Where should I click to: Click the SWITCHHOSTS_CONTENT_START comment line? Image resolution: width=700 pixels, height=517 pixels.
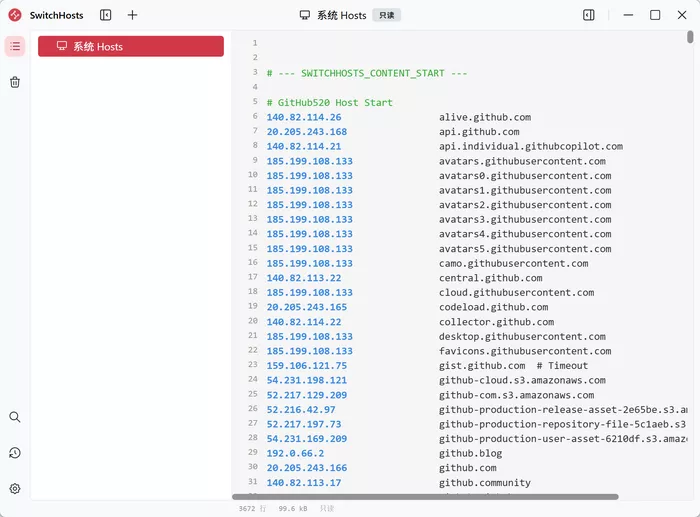(367, 73)
